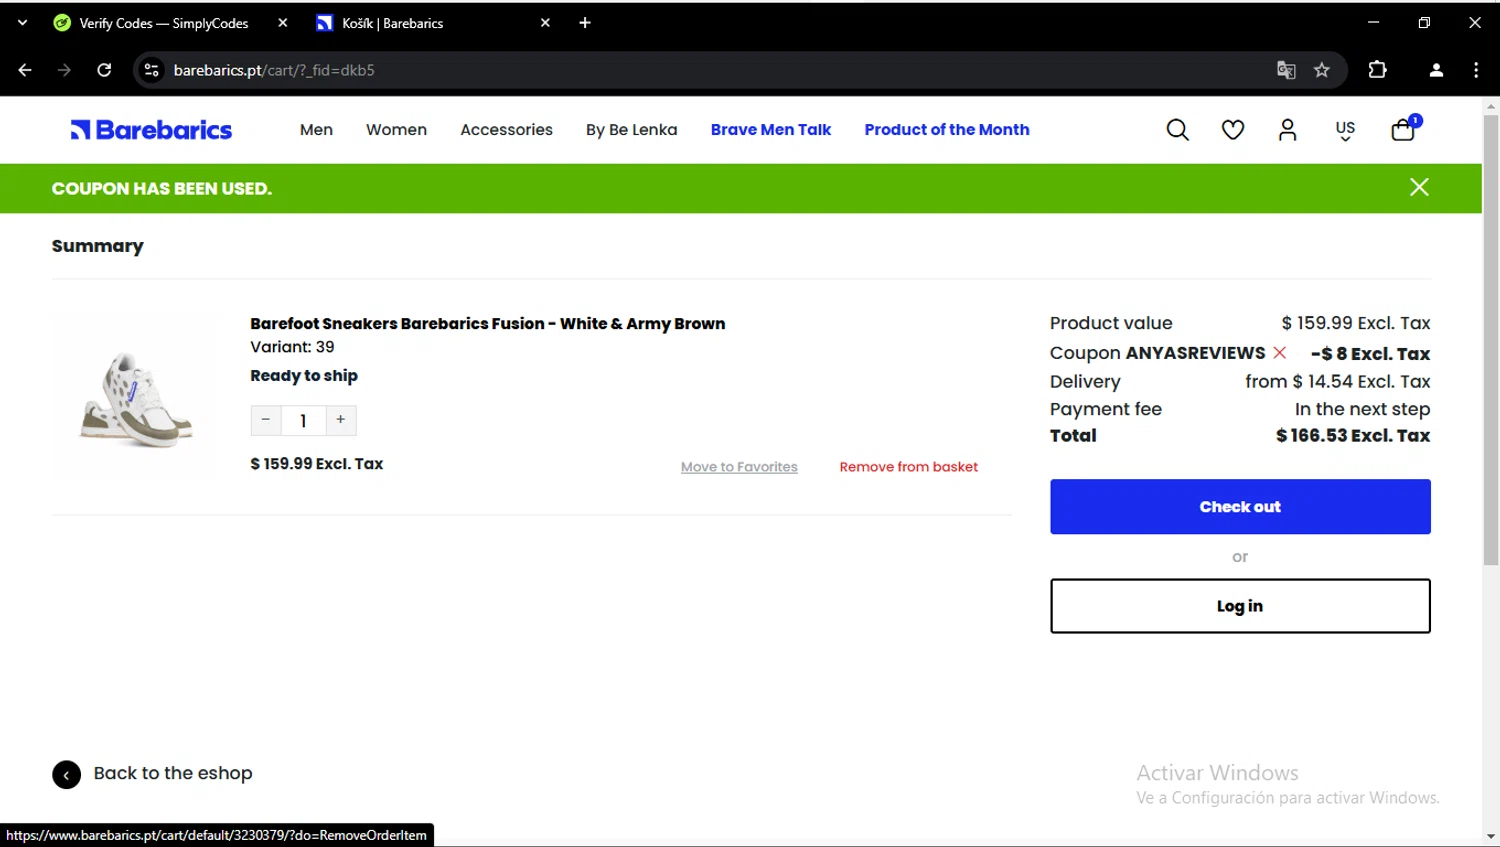The image size is (1500, 847).
Task: Open Brave Men Talk page
Action: pyautogui.click(x=771, y=130)
